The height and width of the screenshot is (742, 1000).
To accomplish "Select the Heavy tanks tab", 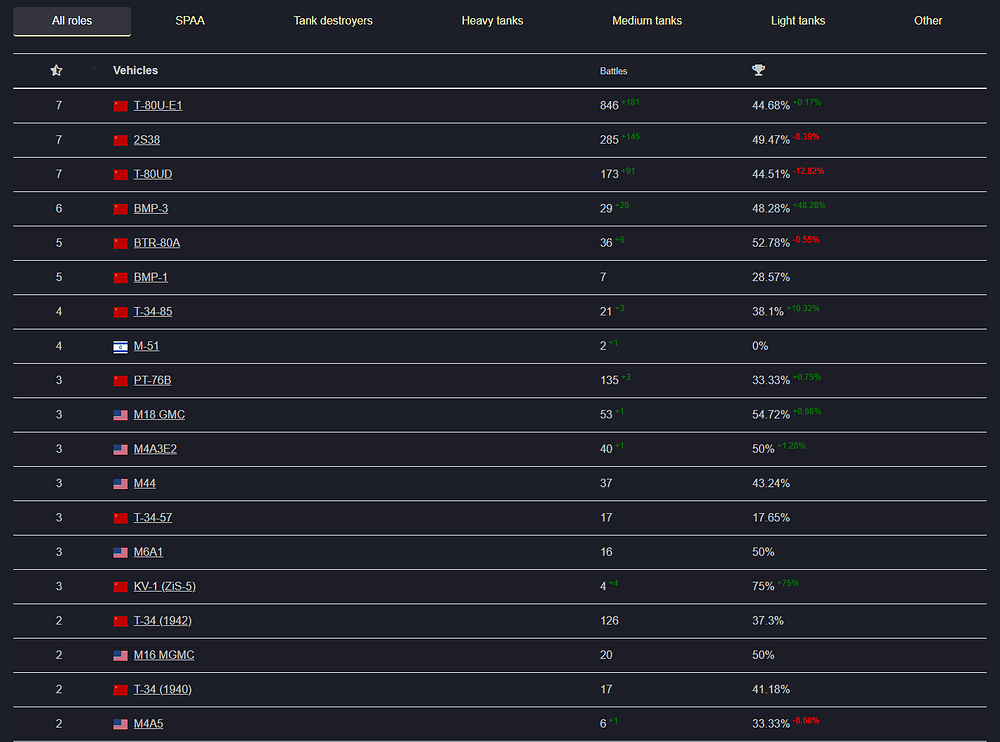I will tap(492, 21).
